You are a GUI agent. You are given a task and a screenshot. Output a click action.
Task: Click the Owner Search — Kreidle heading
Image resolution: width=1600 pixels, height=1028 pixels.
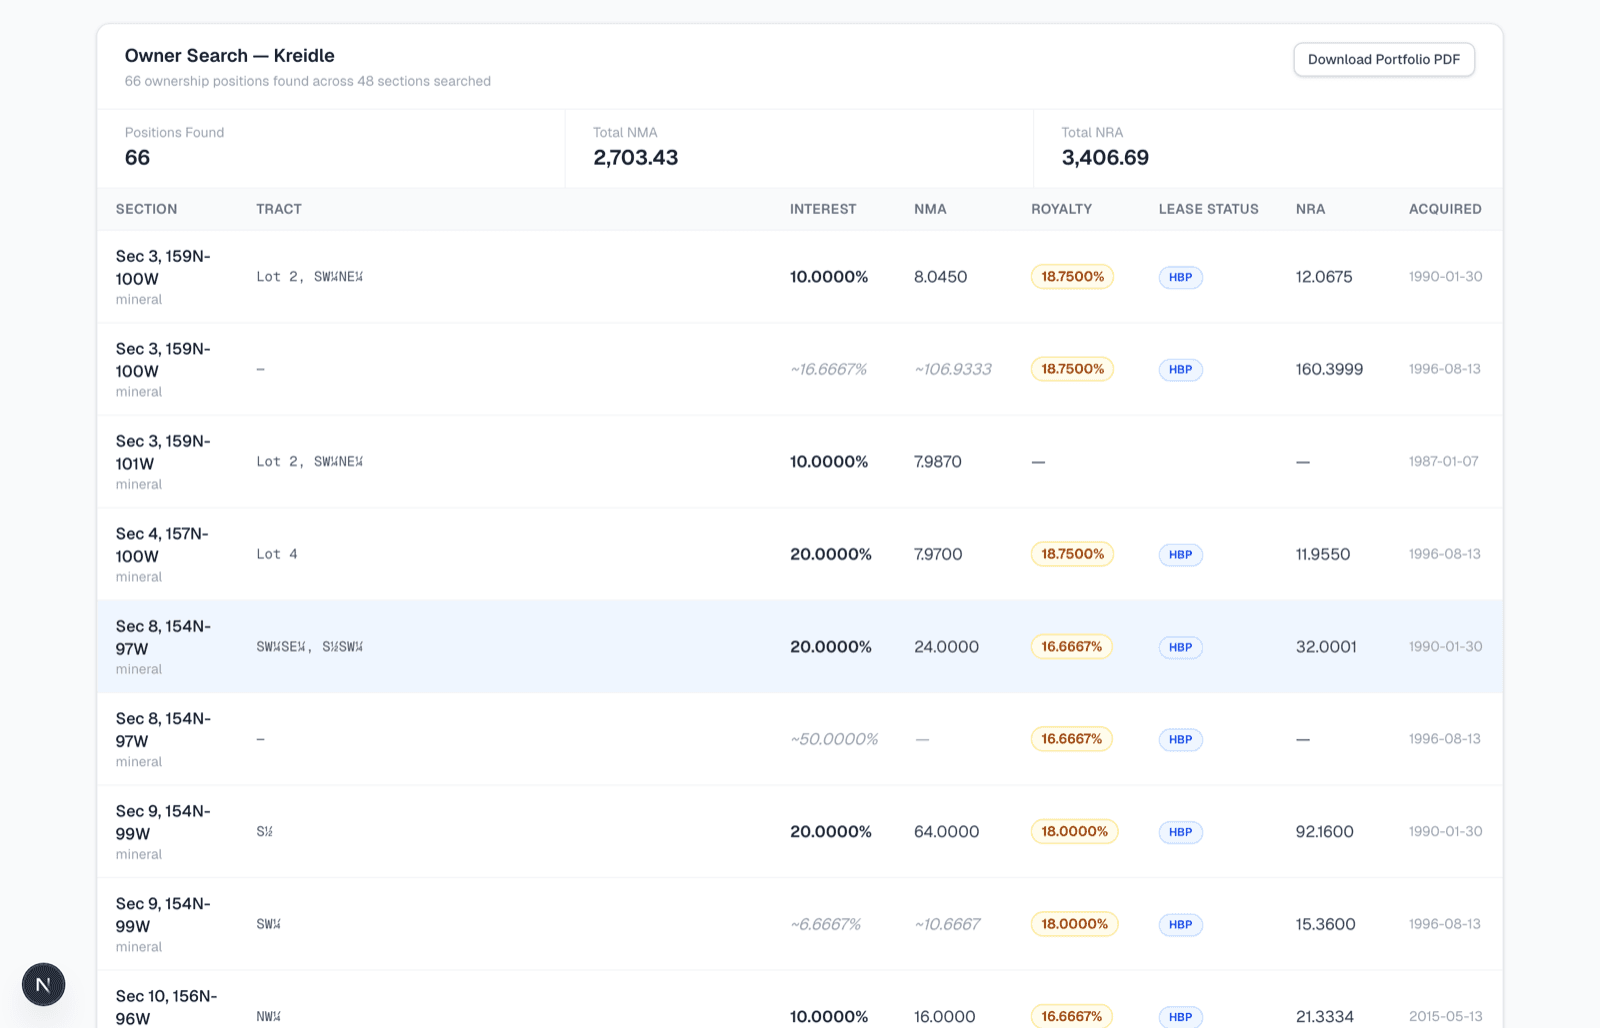tap(229, 56)
